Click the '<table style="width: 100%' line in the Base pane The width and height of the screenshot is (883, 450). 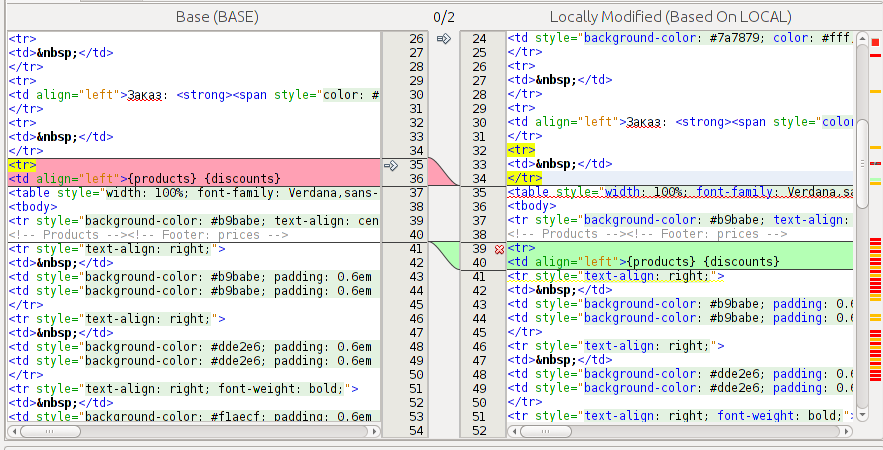(x=194, y=193)
